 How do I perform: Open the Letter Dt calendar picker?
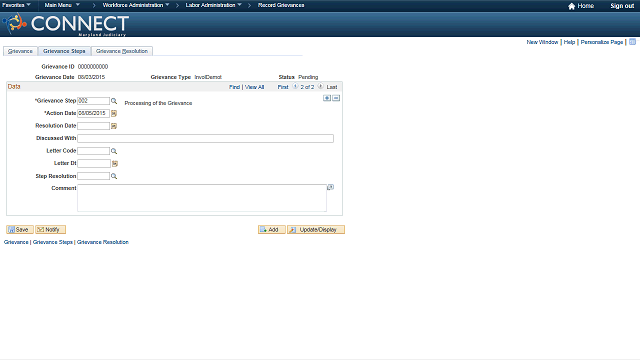pos(115,164)
